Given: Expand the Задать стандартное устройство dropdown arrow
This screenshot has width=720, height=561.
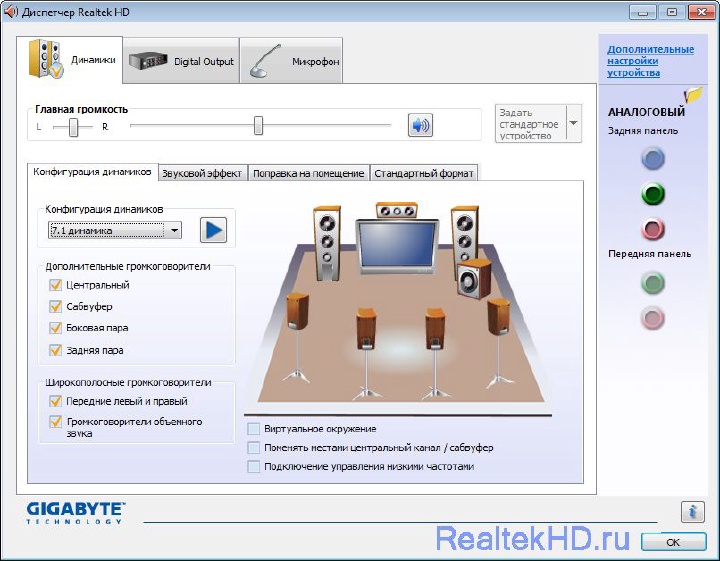Looking at the screenshot, I should tap(573, 124).
